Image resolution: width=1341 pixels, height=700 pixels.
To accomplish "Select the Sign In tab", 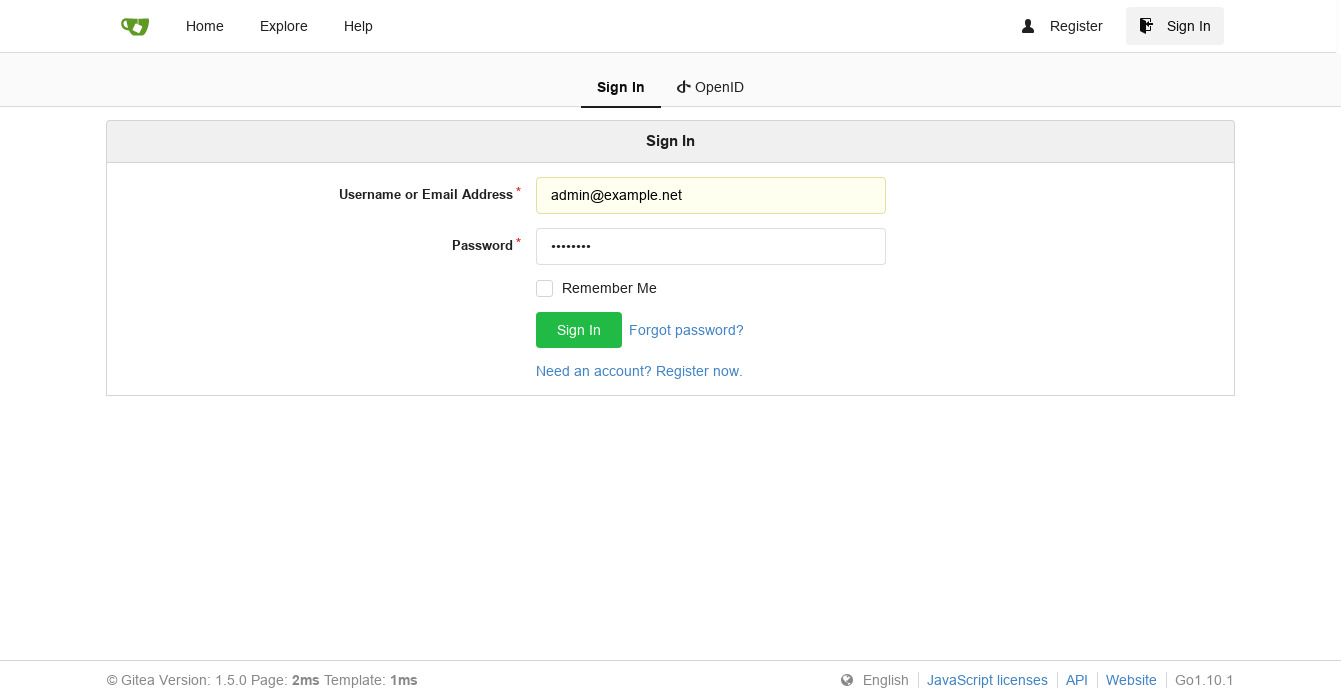I will click(x=620, y=87).
